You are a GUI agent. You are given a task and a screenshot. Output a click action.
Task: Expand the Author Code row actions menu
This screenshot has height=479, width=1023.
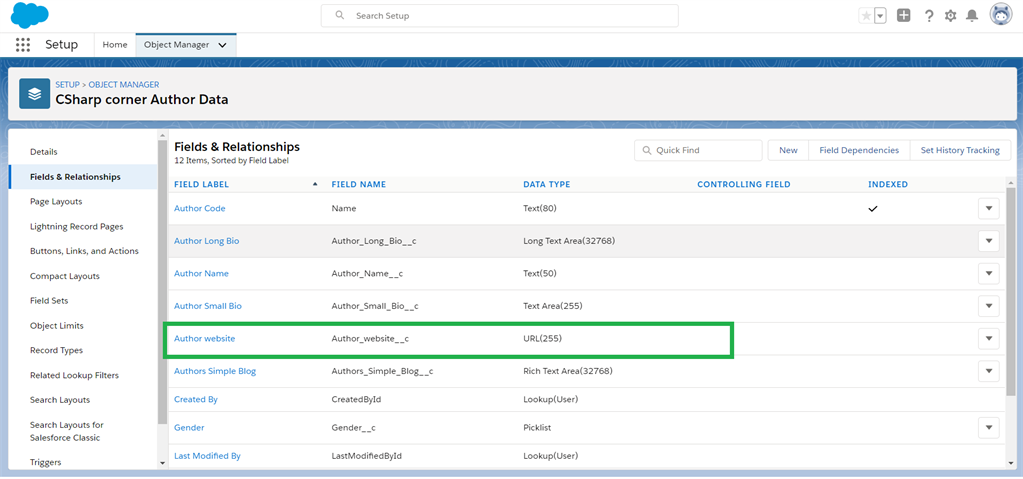coord(988,209)
